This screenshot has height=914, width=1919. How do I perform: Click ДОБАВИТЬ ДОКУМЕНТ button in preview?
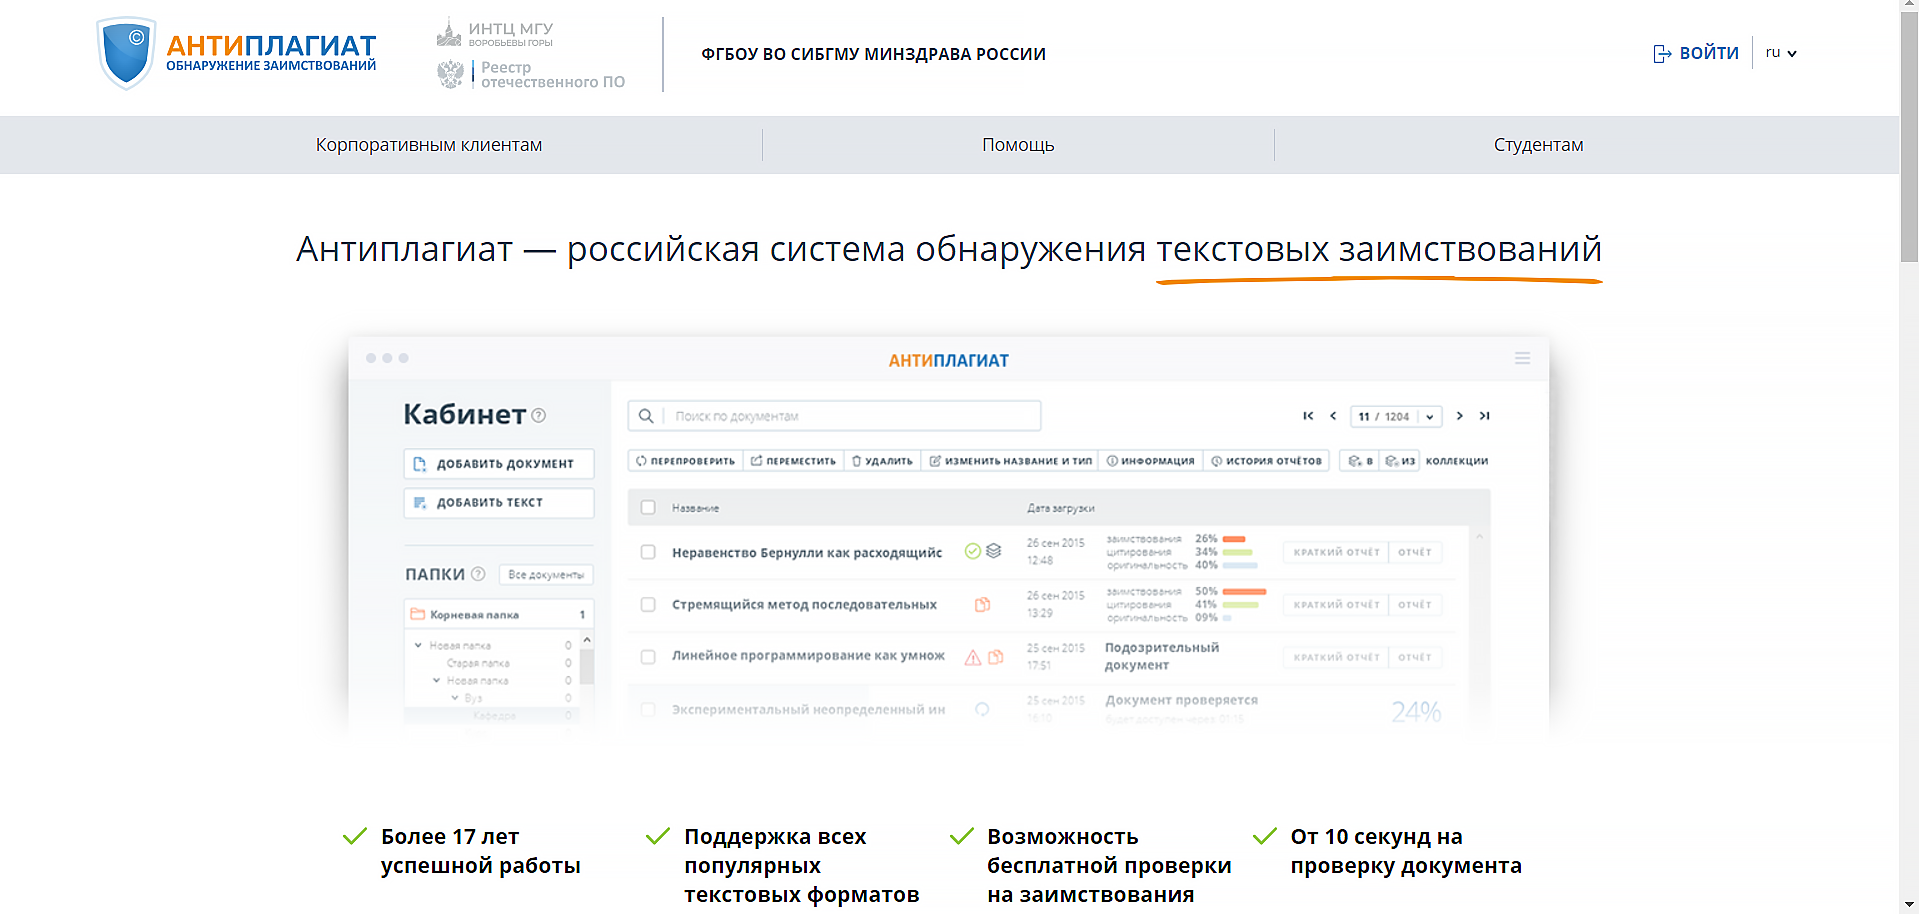click(x=499, y=464)
